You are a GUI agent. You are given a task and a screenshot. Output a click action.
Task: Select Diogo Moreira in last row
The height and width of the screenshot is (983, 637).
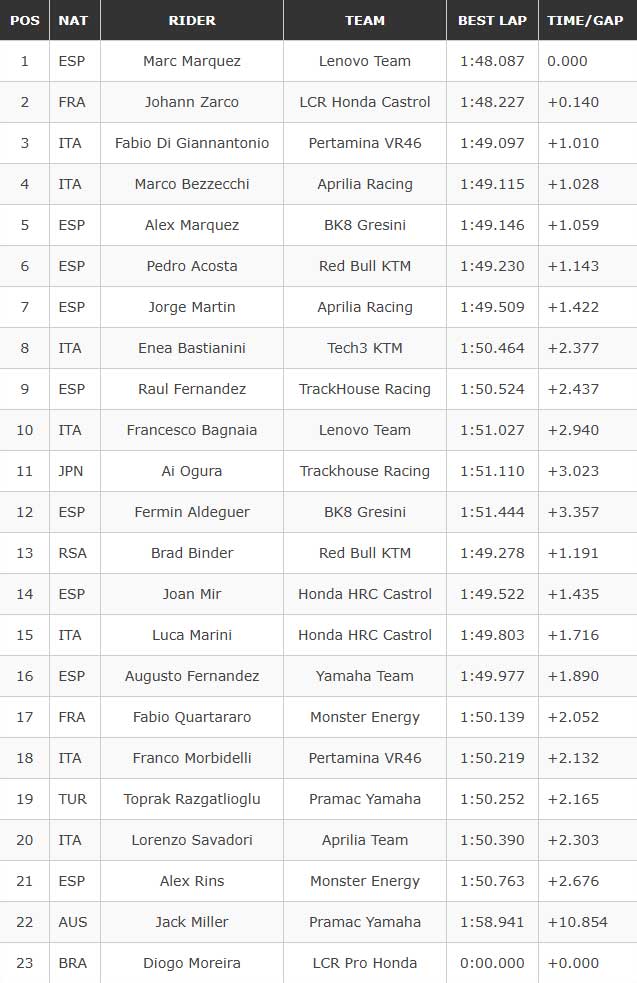tap(191, 963)
